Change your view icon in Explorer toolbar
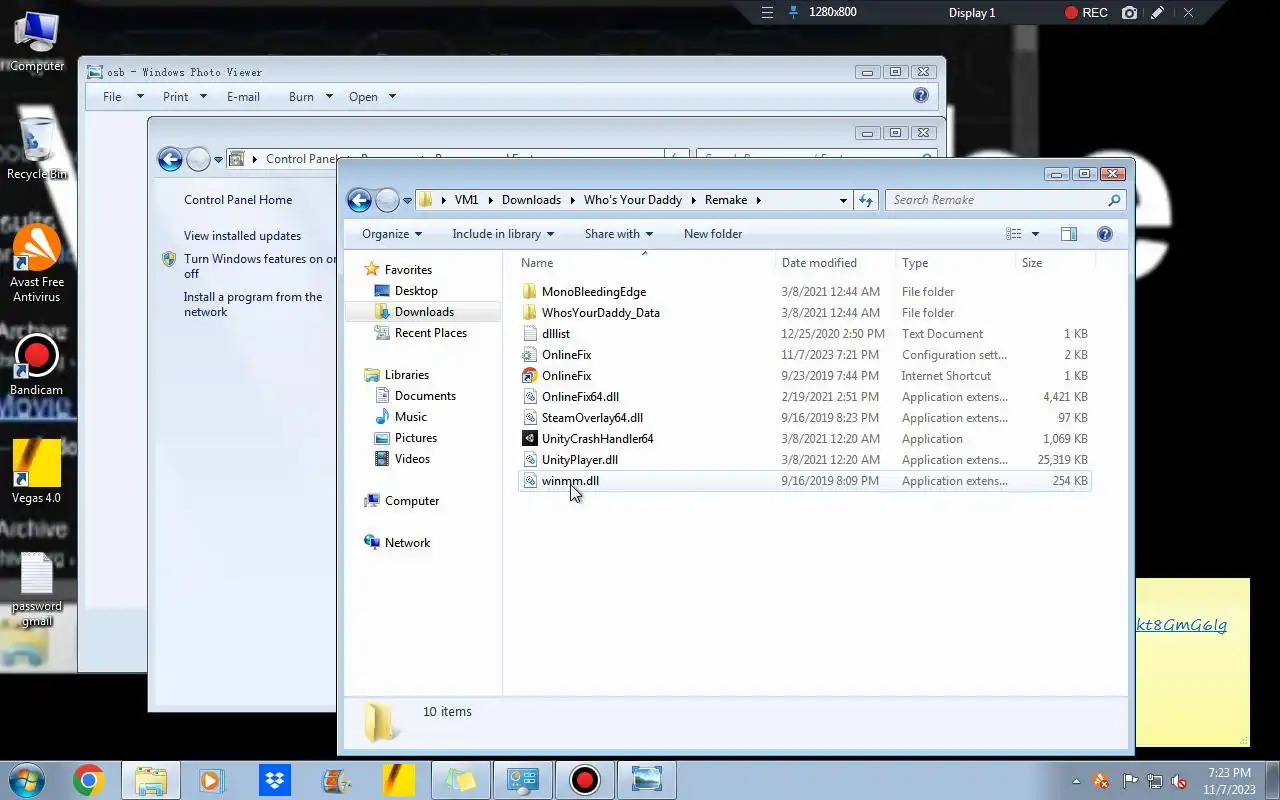Viewport: 1280px width, 800px height. (x=1013, y=234)
